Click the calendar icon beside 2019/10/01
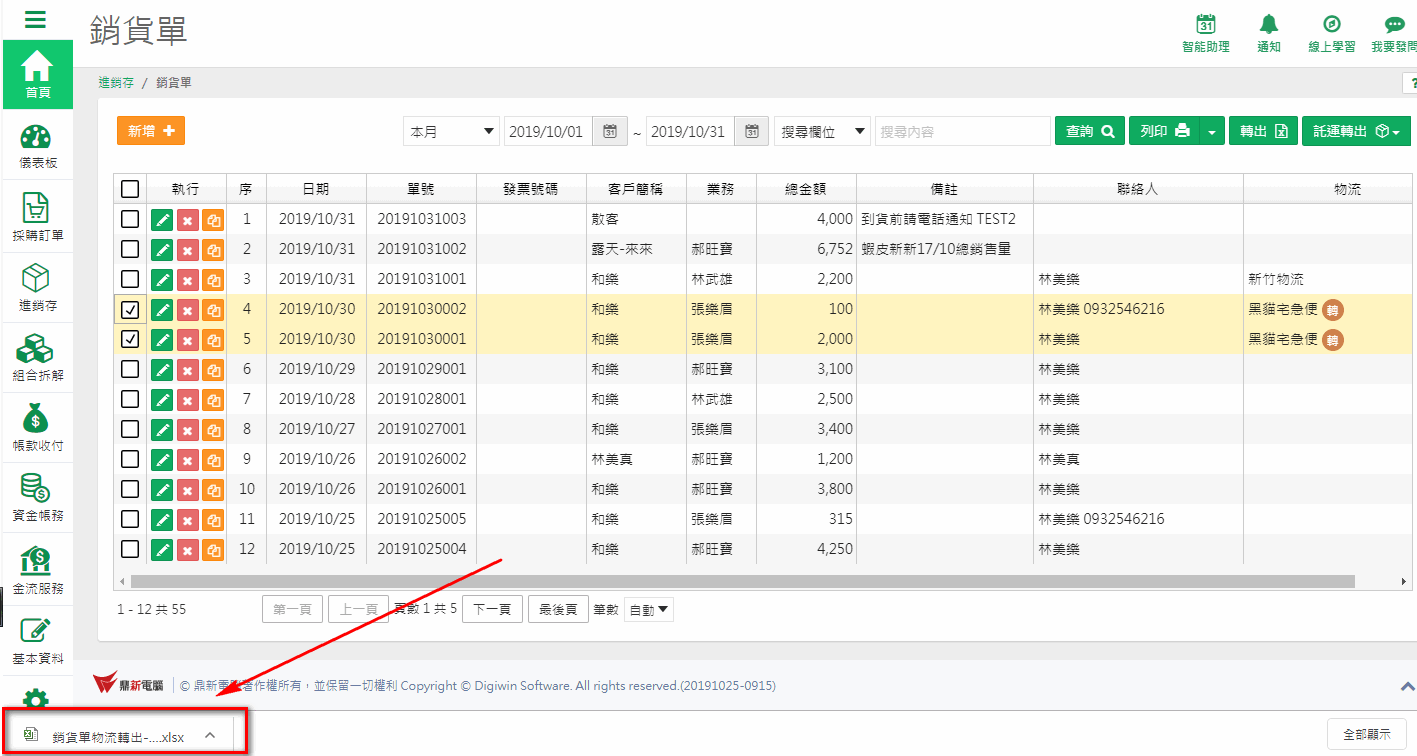 click(x=610, y=131)
